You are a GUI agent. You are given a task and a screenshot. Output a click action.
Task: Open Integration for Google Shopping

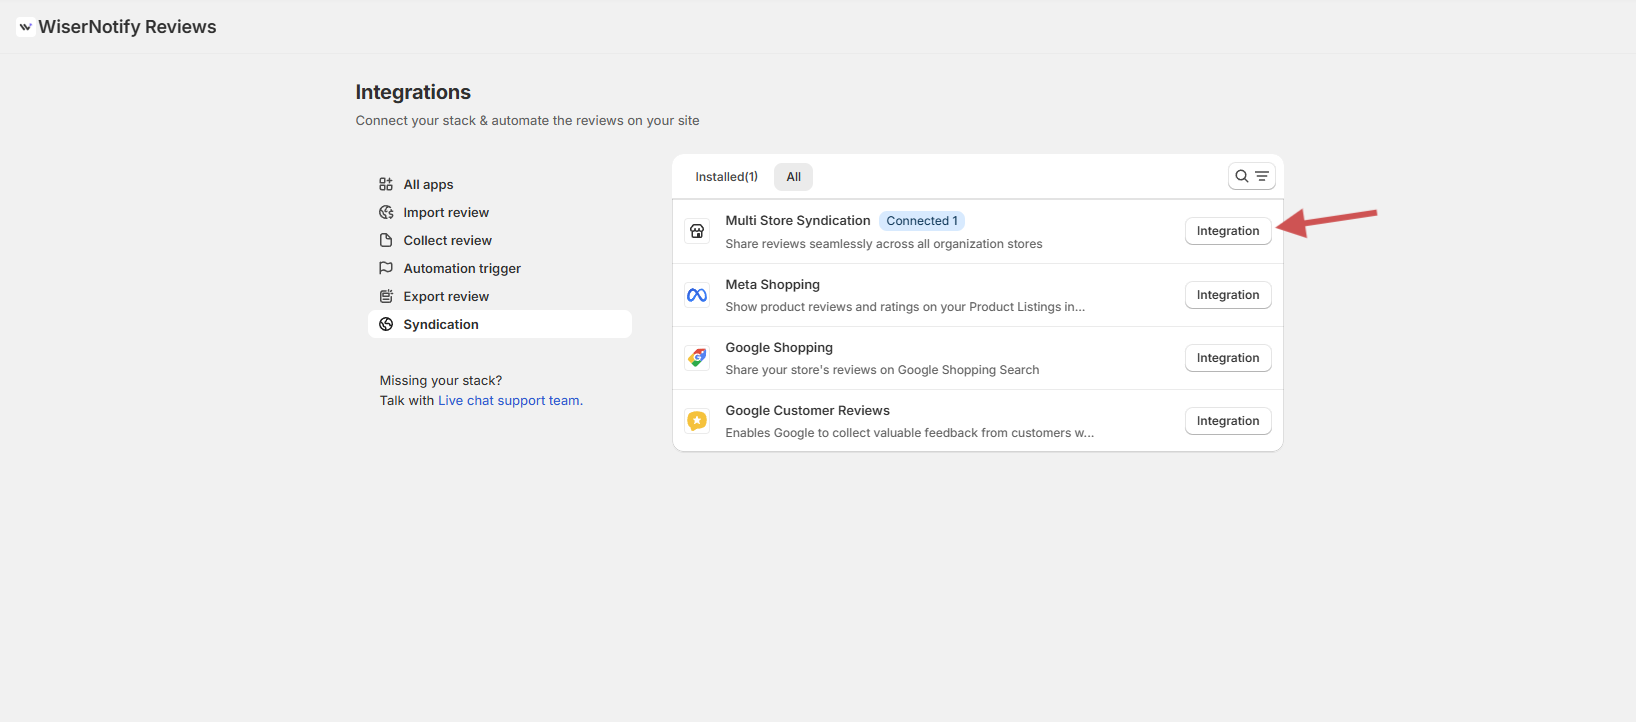point(1227,358)
